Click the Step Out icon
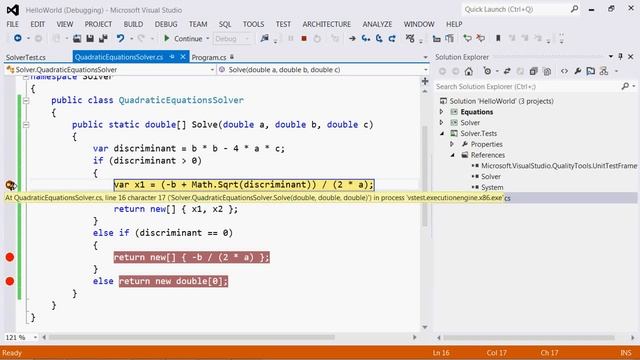640x360 pixels. tap(392, 38)
